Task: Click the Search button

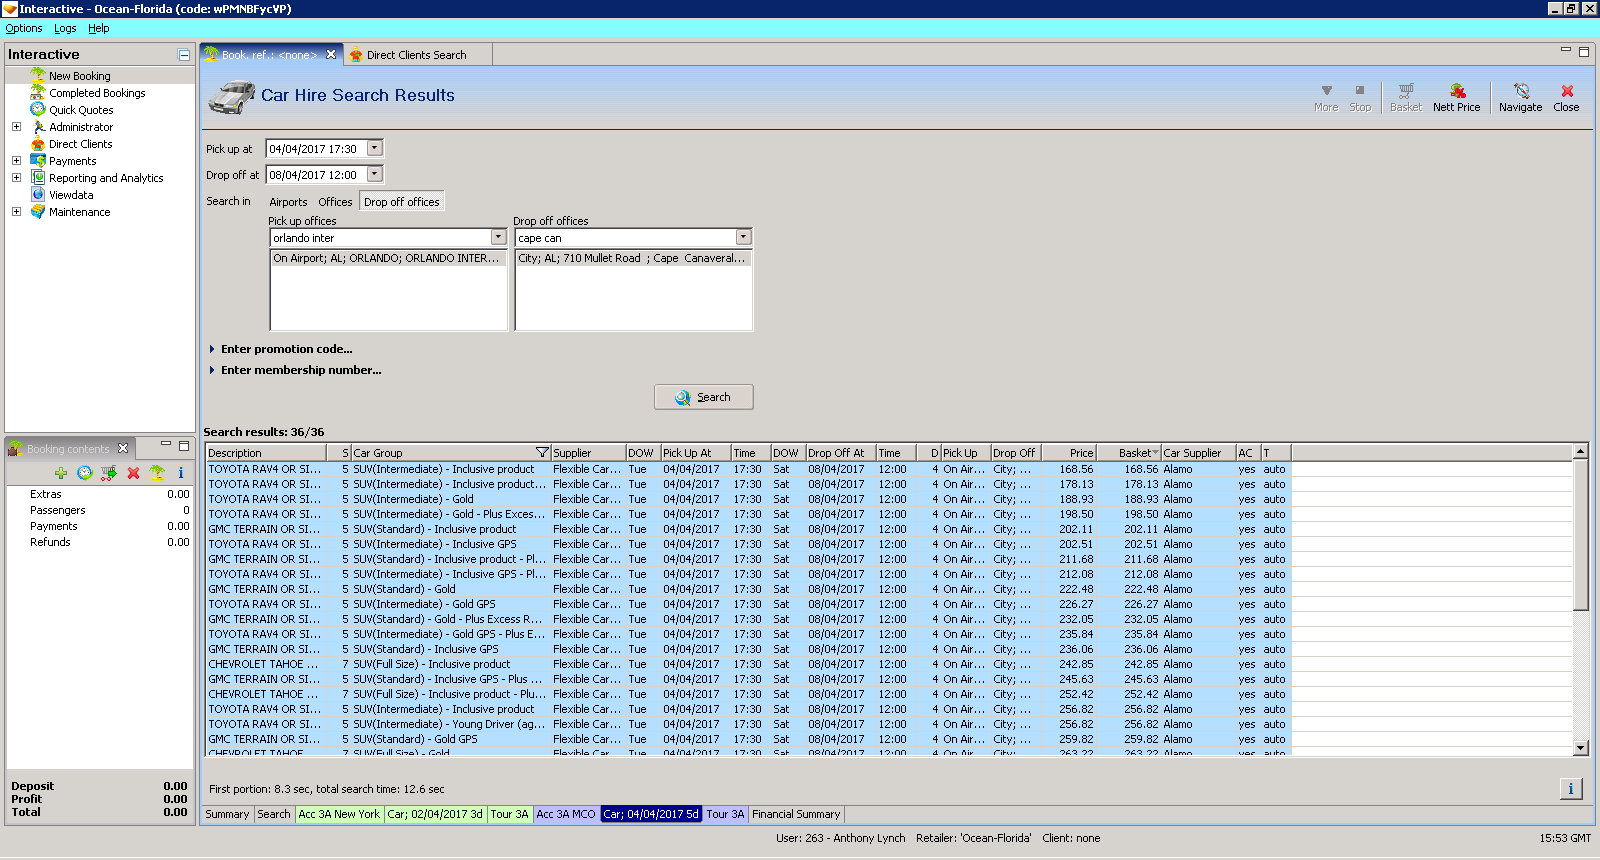Action: coord(703,397)
